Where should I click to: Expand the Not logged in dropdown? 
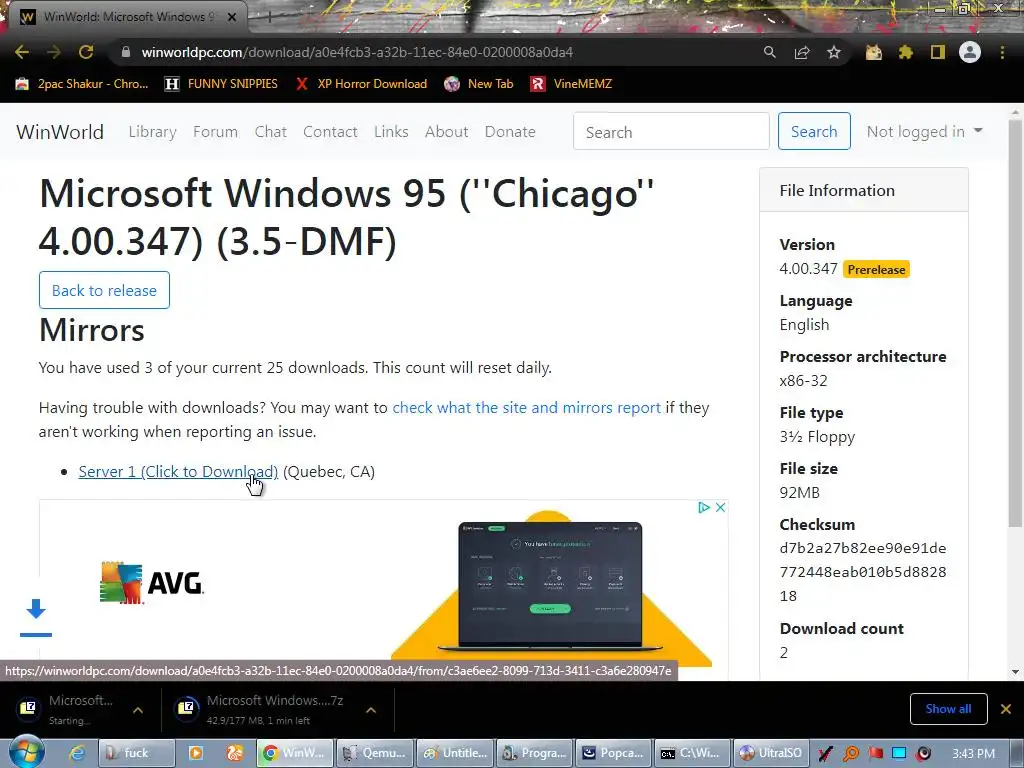(x=924, y=132)
